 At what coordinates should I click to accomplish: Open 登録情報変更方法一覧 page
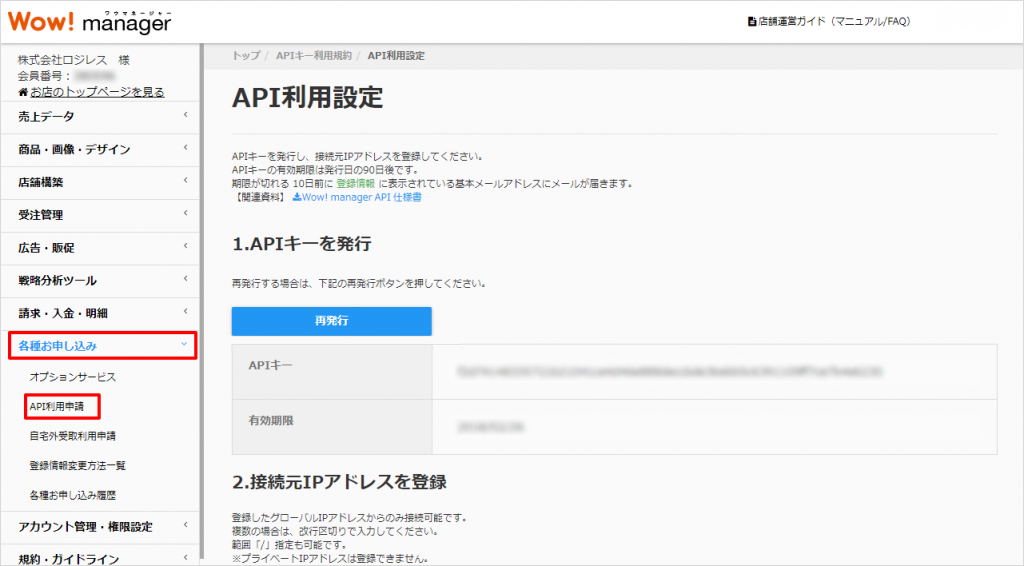click(x=78, y=465)
